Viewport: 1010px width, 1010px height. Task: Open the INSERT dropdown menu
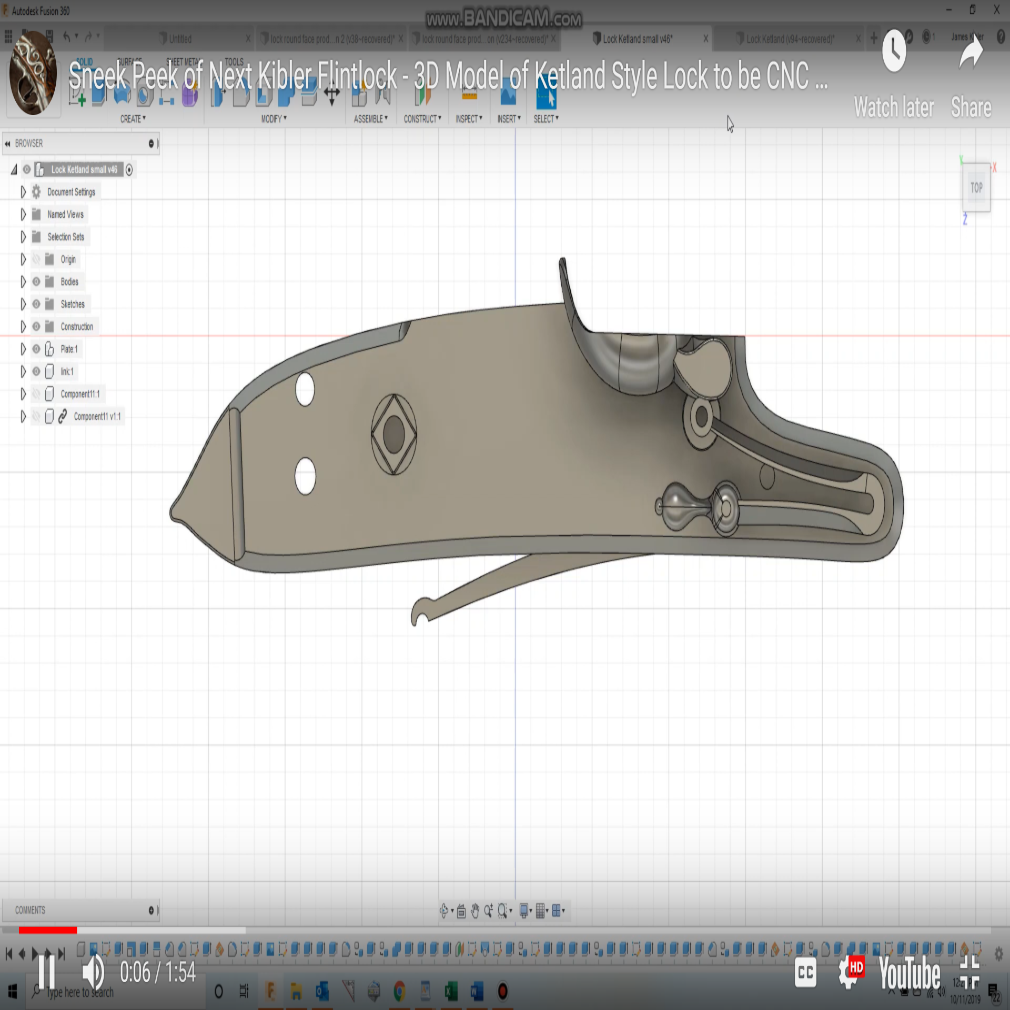[x=509, y=119]
